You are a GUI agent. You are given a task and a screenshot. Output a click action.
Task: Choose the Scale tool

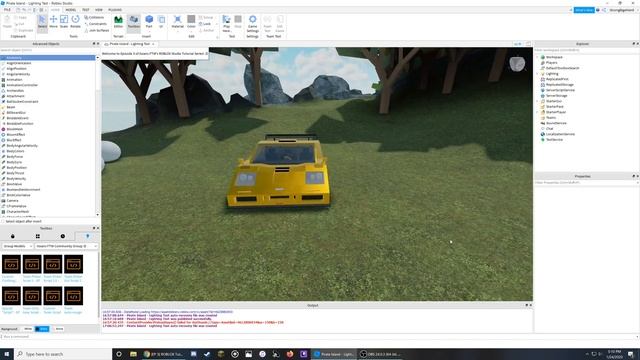click(x=64, y=22)
